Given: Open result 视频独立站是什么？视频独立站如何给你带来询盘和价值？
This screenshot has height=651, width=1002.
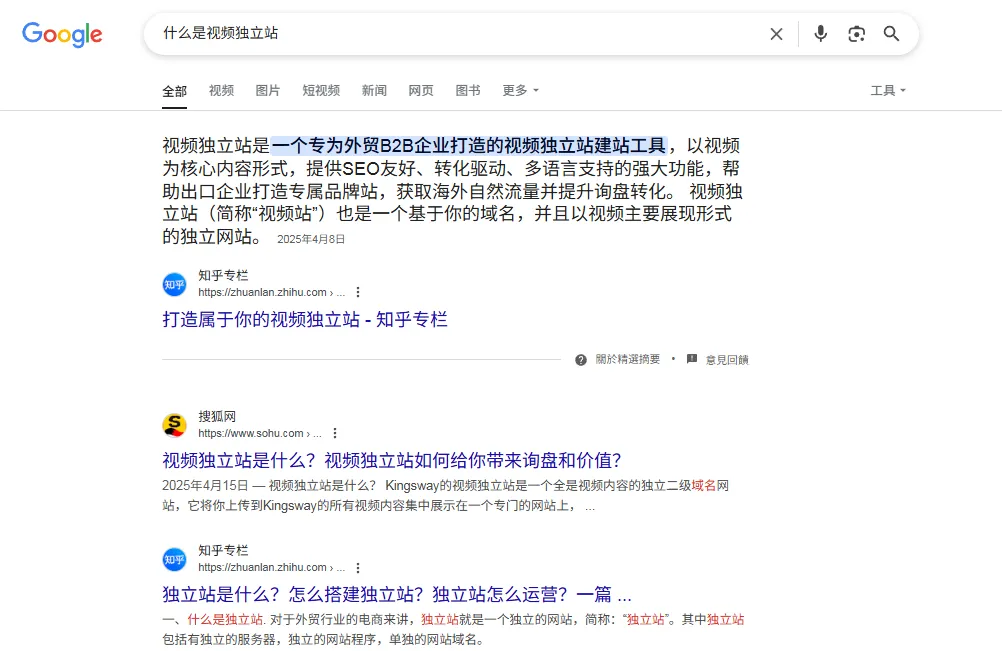Looking at the screenshot, I should (x=392, y=460).
